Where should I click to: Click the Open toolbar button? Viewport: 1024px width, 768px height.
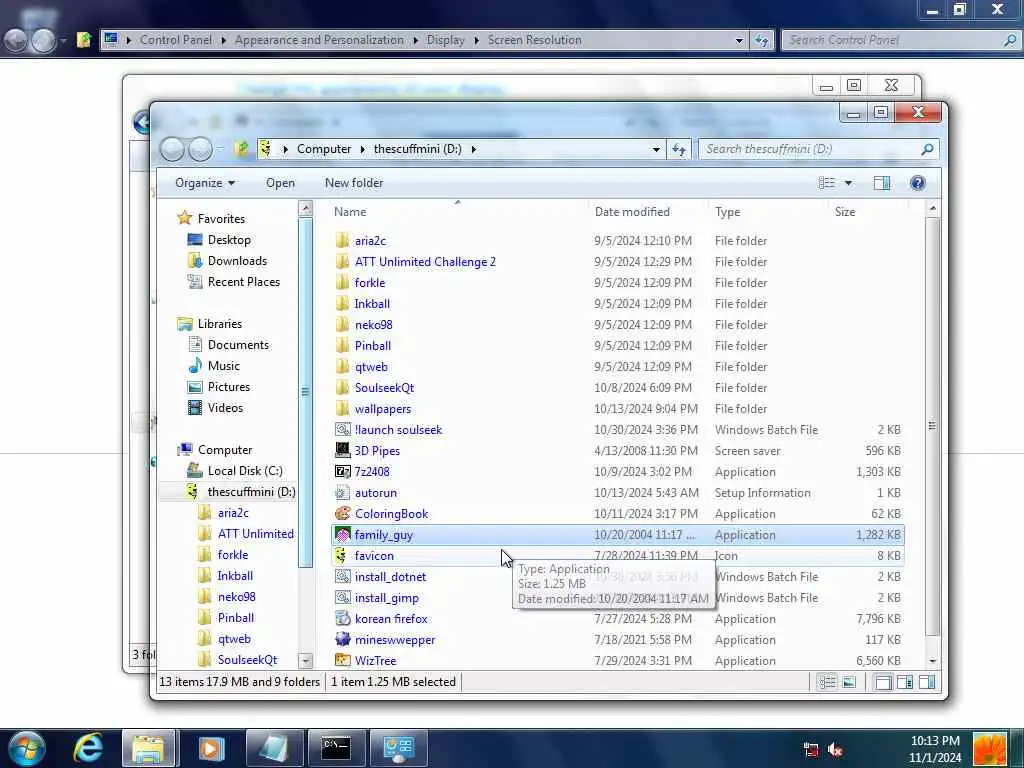click(280, 183)
